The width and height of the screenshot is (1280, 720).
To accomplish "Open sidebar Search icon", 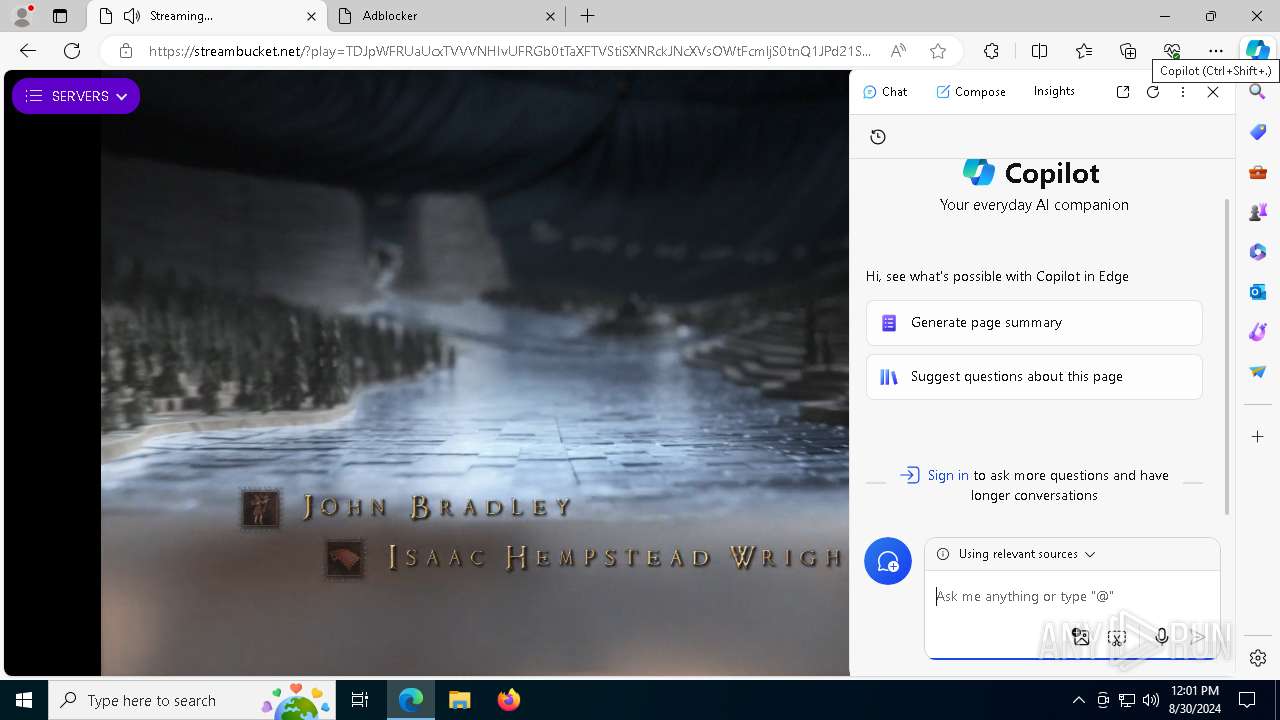I will click(x=1258, y=92).
